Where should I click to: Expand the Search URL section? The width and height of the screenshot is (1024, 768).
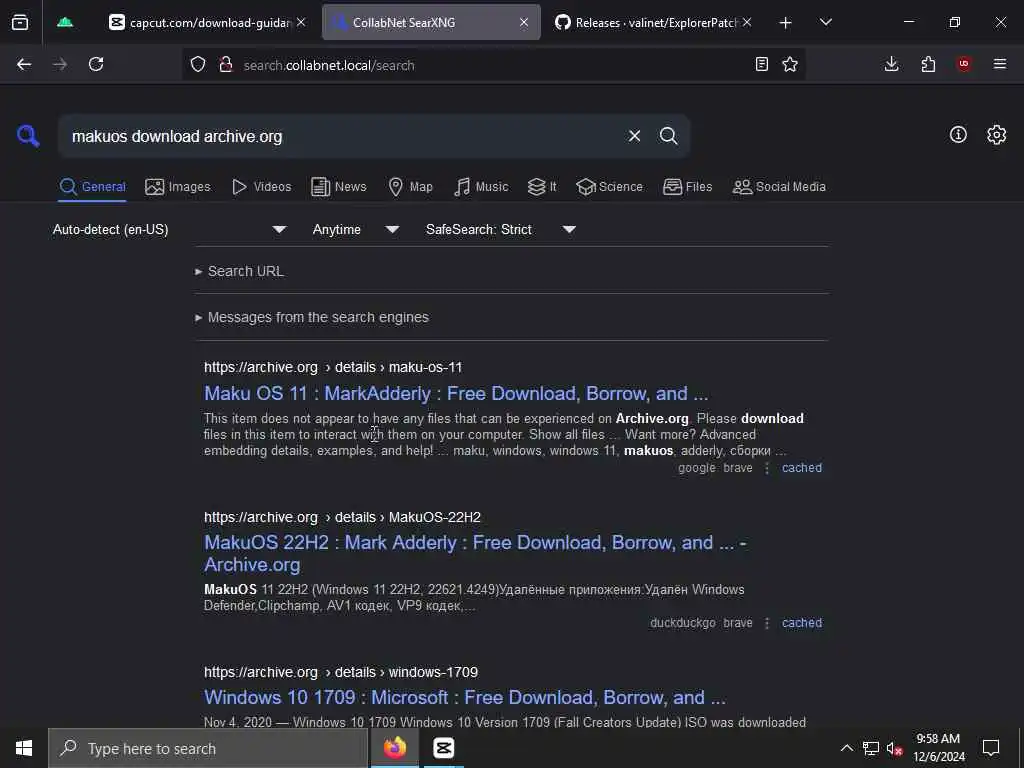[240, 271]
